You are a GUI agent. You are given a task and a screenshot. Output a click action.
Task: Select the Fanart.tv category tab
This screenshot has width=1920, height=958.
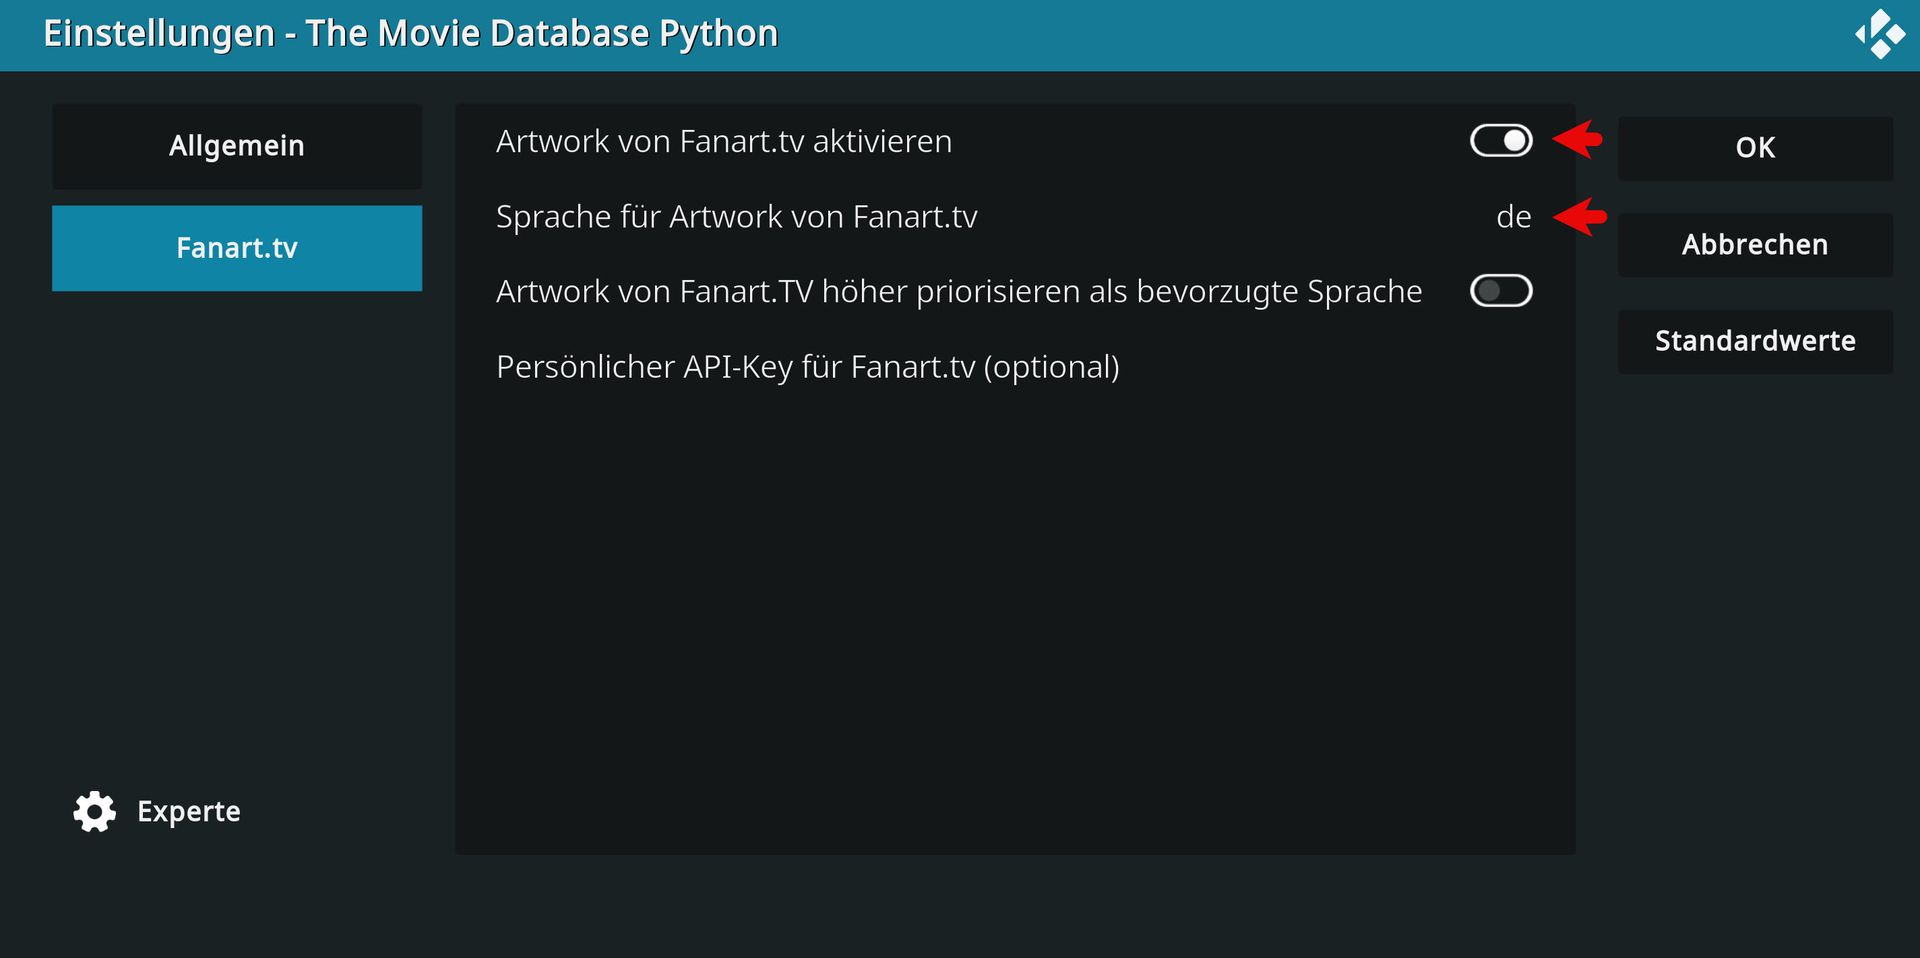[x=237, y=248]
